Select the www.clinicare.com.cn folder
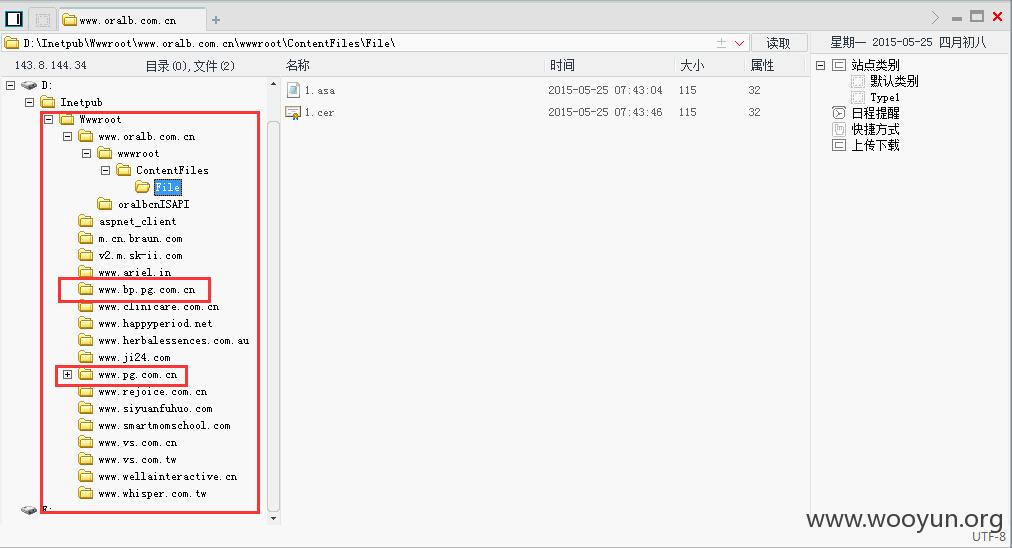 pos(159,307)
